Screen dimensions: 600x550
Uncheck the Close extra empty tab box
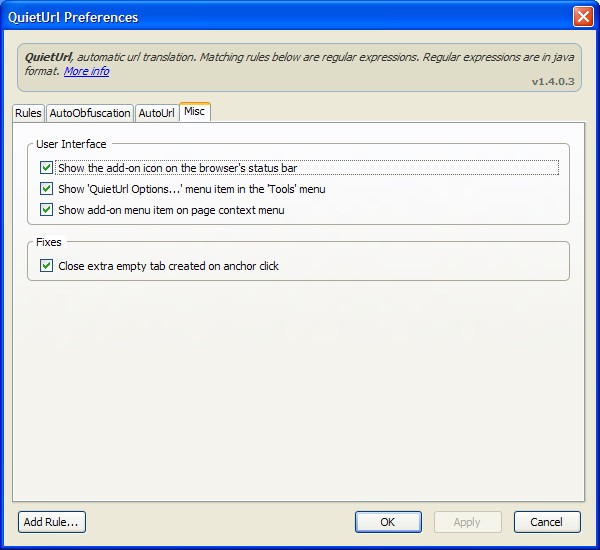coord(46,266)
